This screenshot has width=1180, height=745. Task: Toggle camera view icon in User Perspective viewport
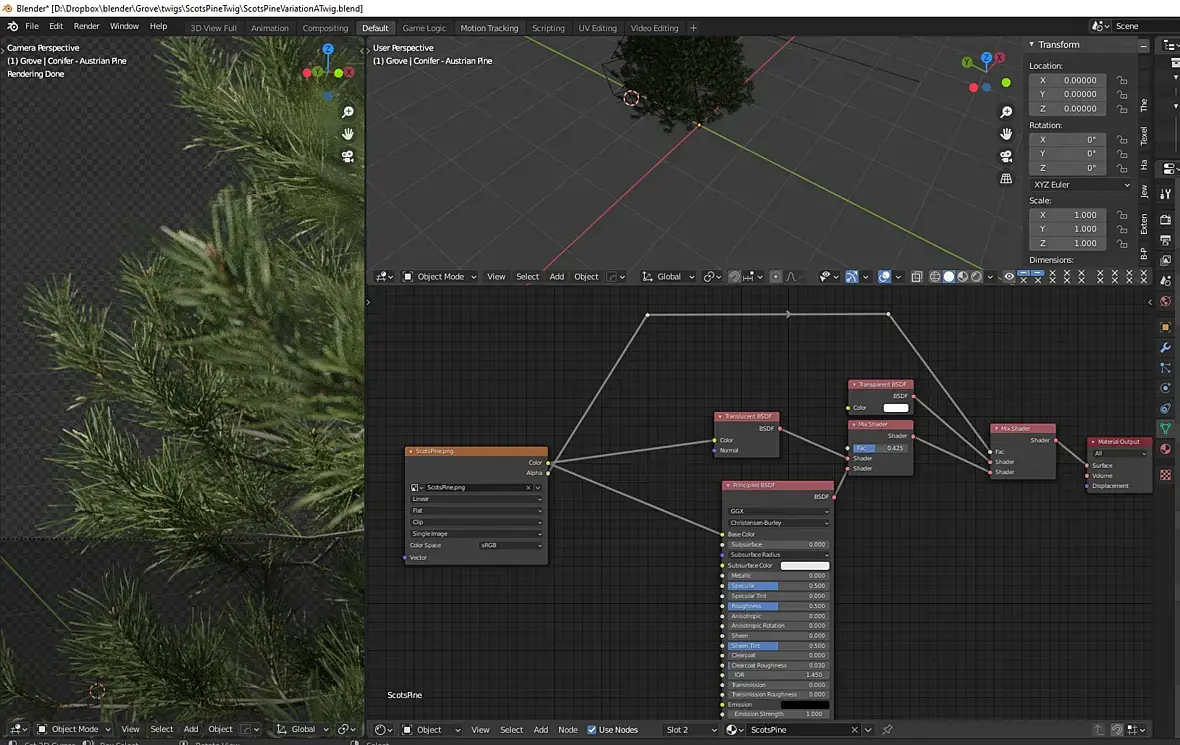click(x=1006, y=157)
